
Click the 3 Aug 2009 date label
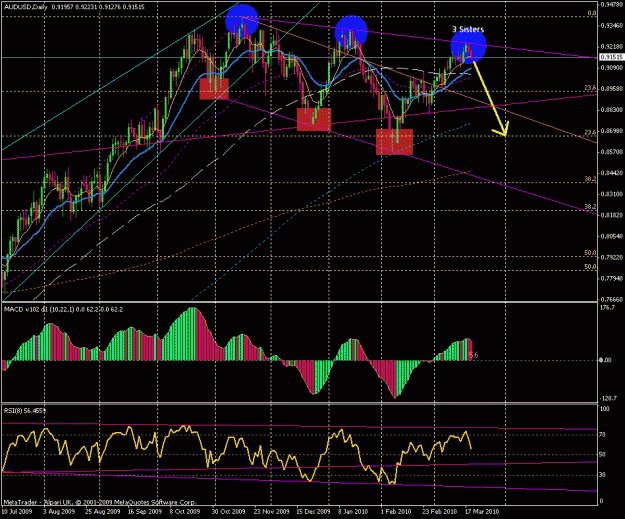pos(59,511)
